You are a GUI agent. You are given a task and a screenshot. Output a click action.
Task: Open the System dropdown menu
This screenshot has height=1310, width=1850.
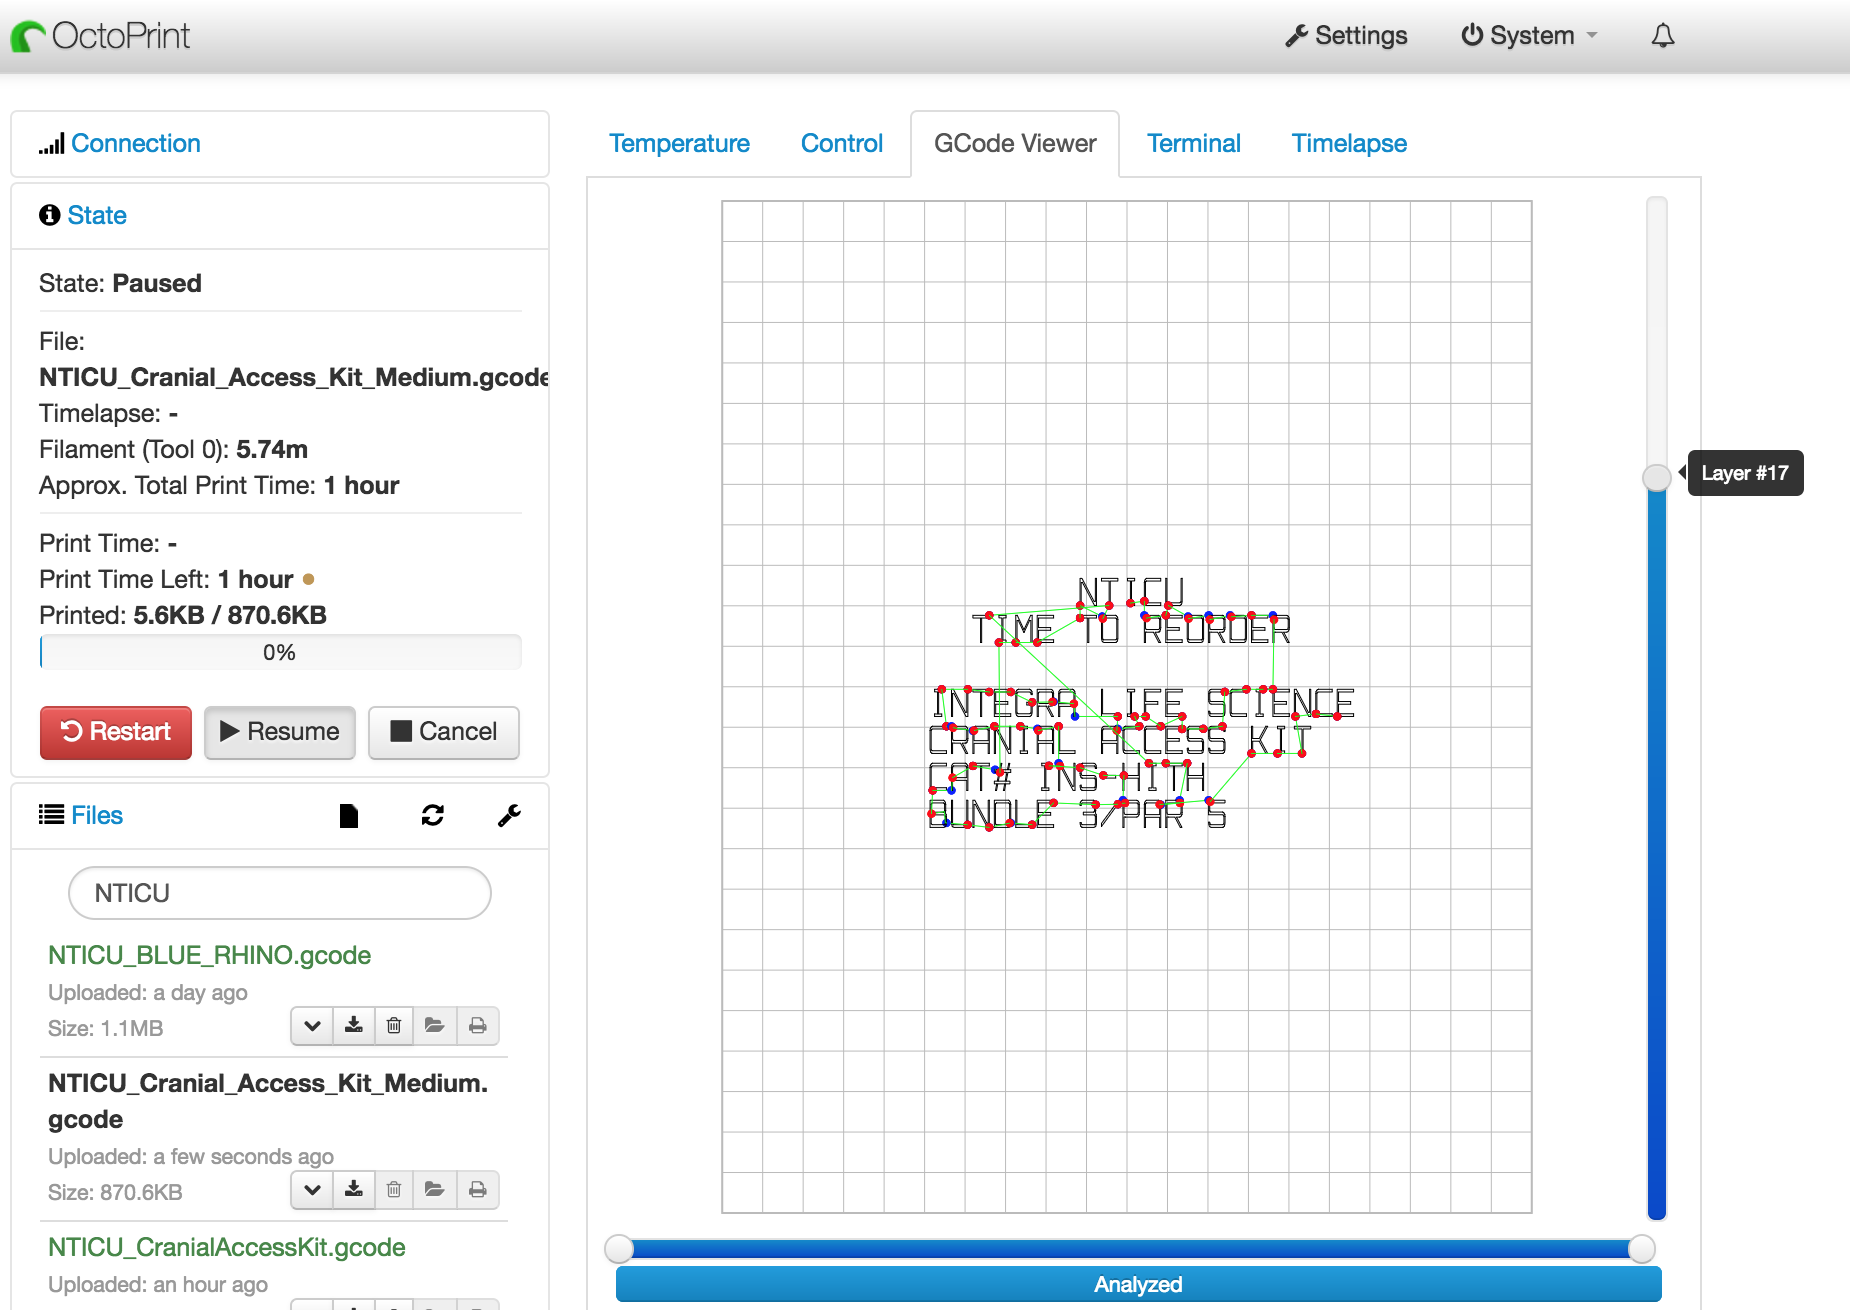pyautogui.click(x=1529, y=36)
